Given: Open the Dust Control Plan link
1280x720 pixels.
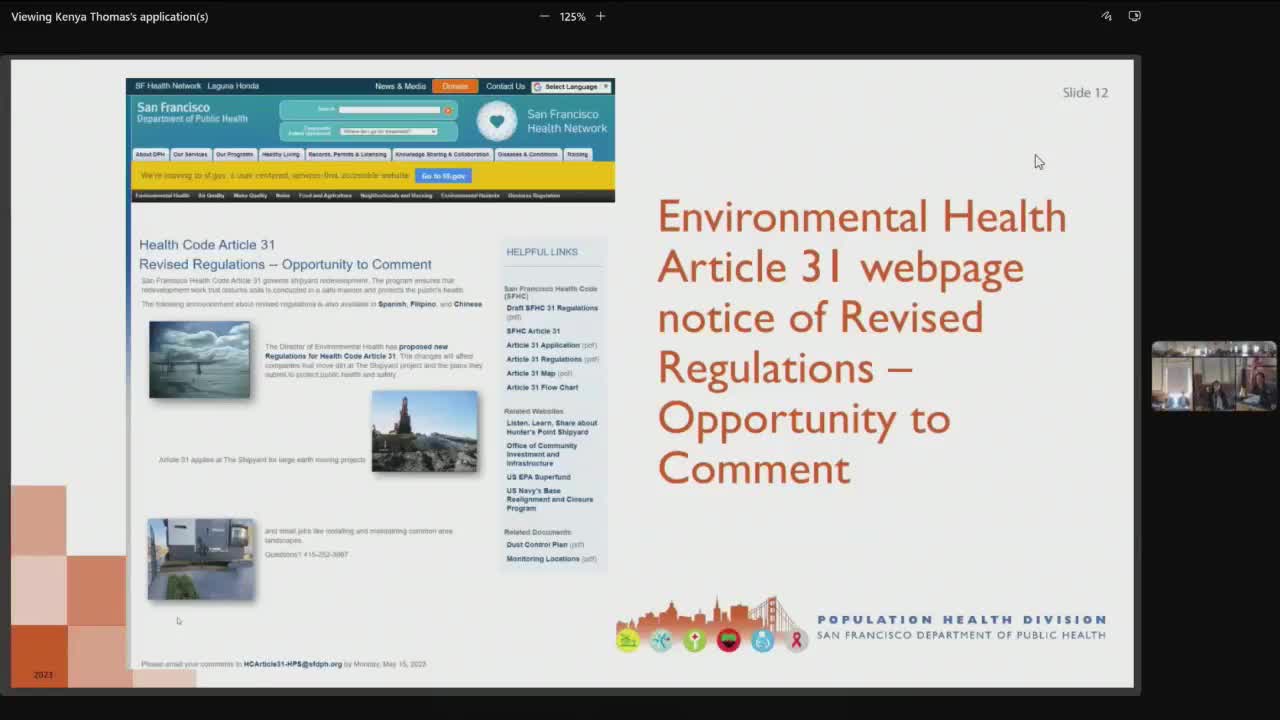Looking at the screenshot, I should (x=537, y=545).
